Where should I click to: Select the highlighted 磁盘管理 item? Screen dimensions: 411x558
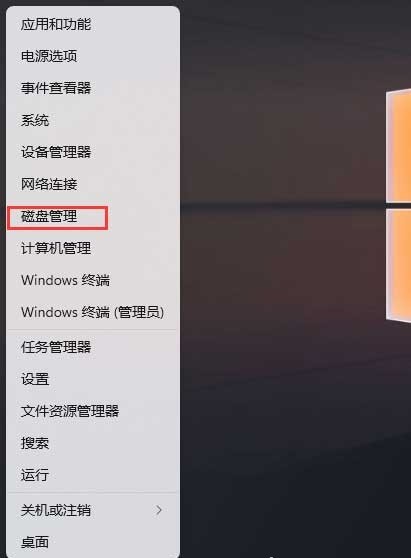coord(93,216)
